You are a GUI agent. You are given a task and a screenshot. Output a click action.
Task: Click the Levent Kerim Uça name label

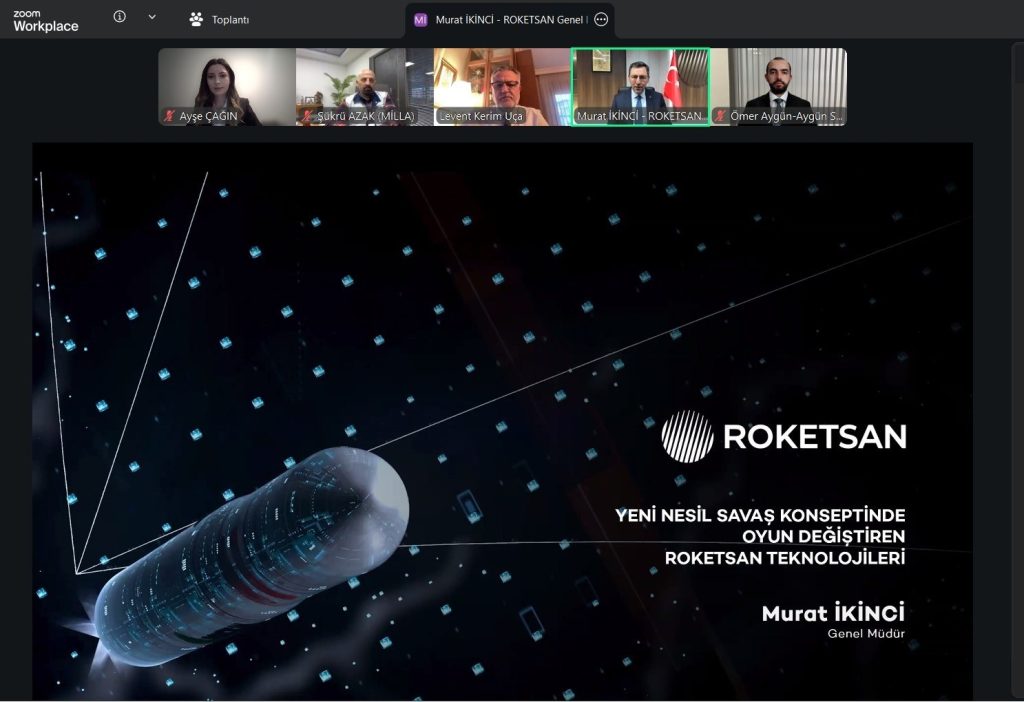[x=481, y=117]
